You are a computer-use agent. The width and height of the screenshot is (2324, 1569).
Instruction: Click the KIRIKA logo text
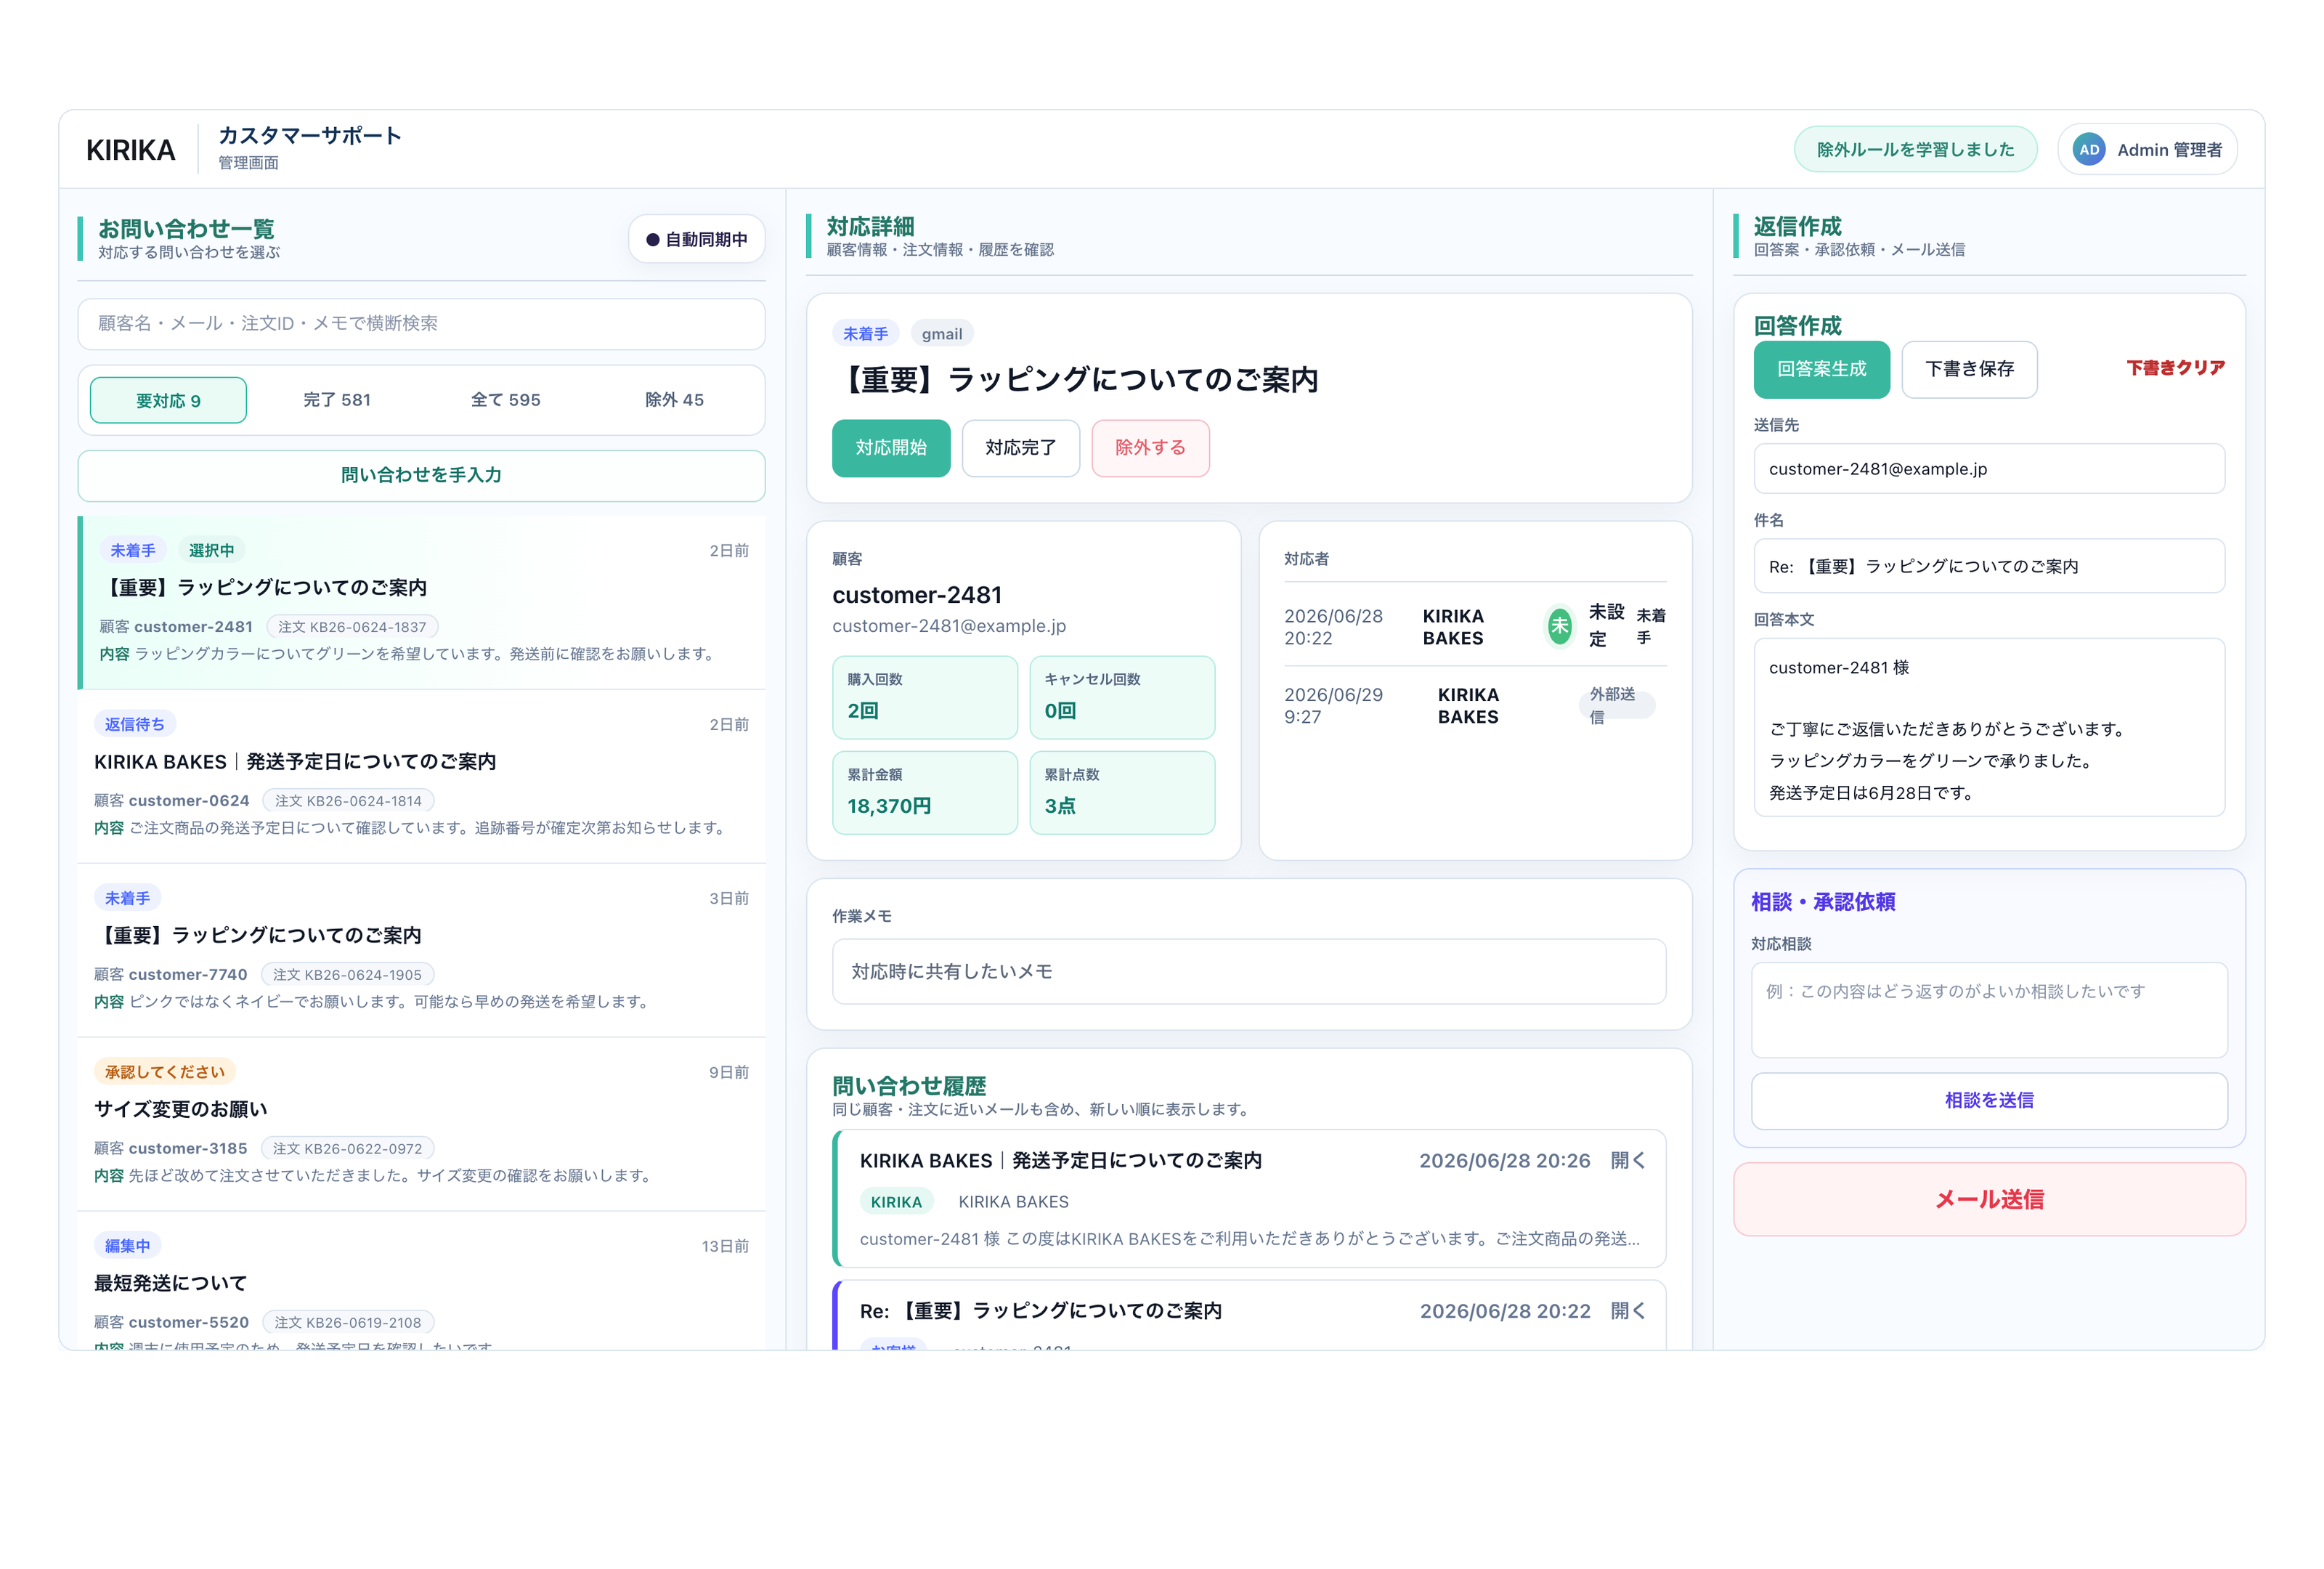[x=130, y=150]
